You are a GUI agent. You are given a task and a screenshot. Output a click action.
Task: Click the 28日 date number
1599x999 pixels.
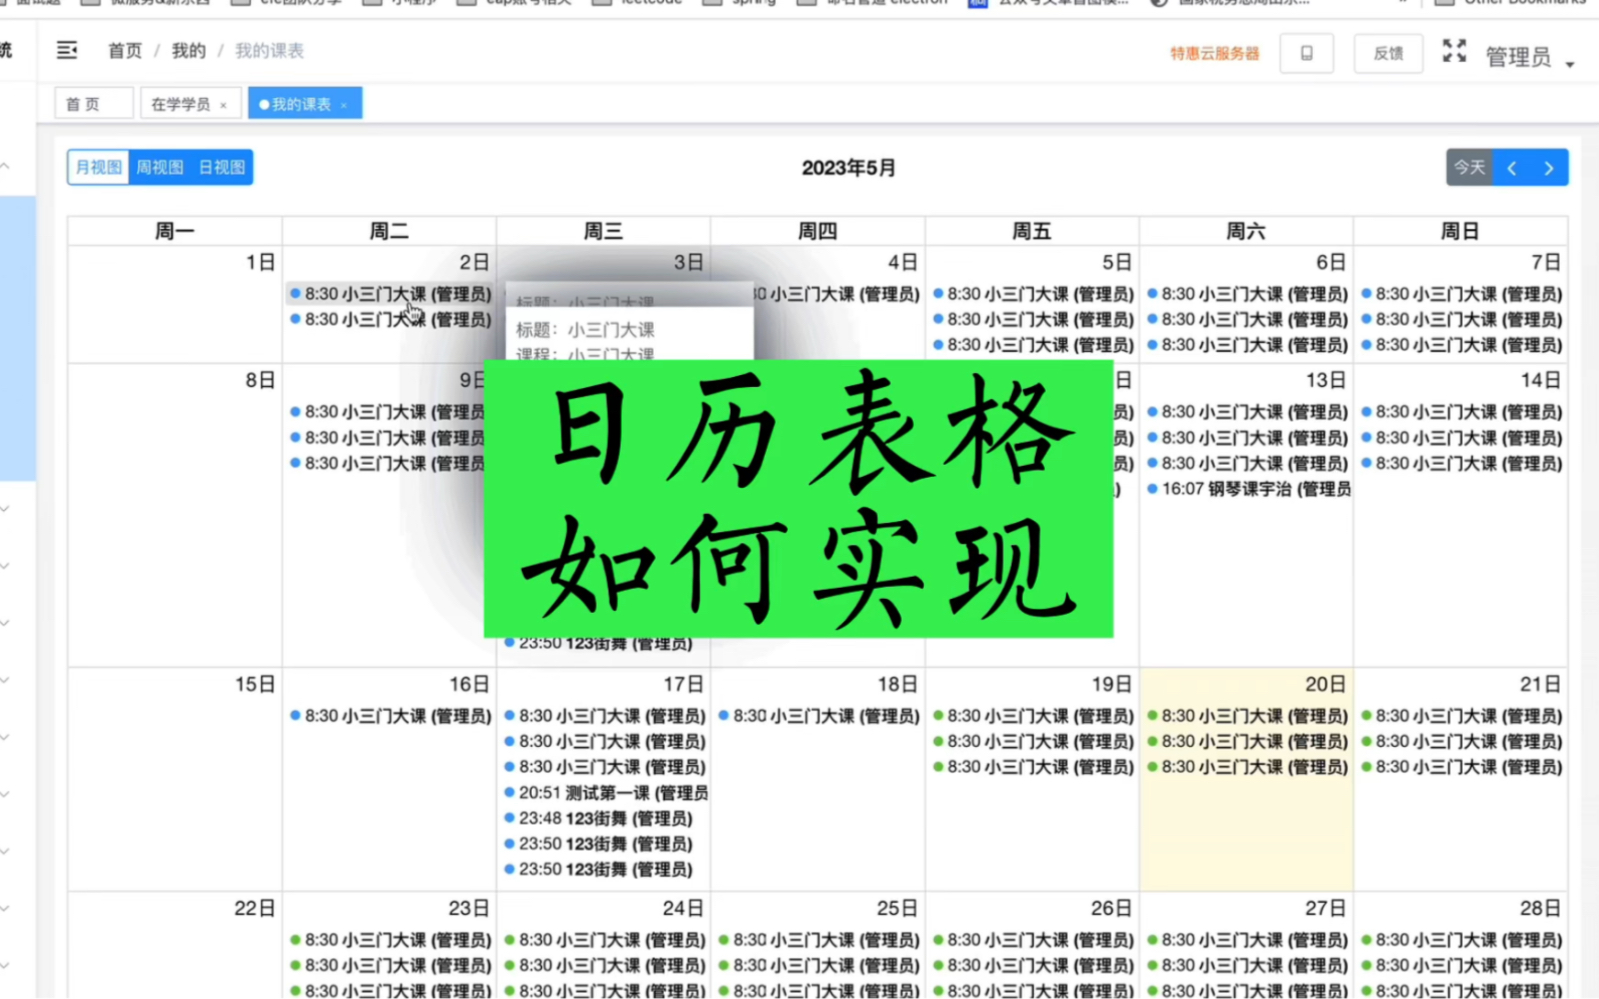point(1540,908)
